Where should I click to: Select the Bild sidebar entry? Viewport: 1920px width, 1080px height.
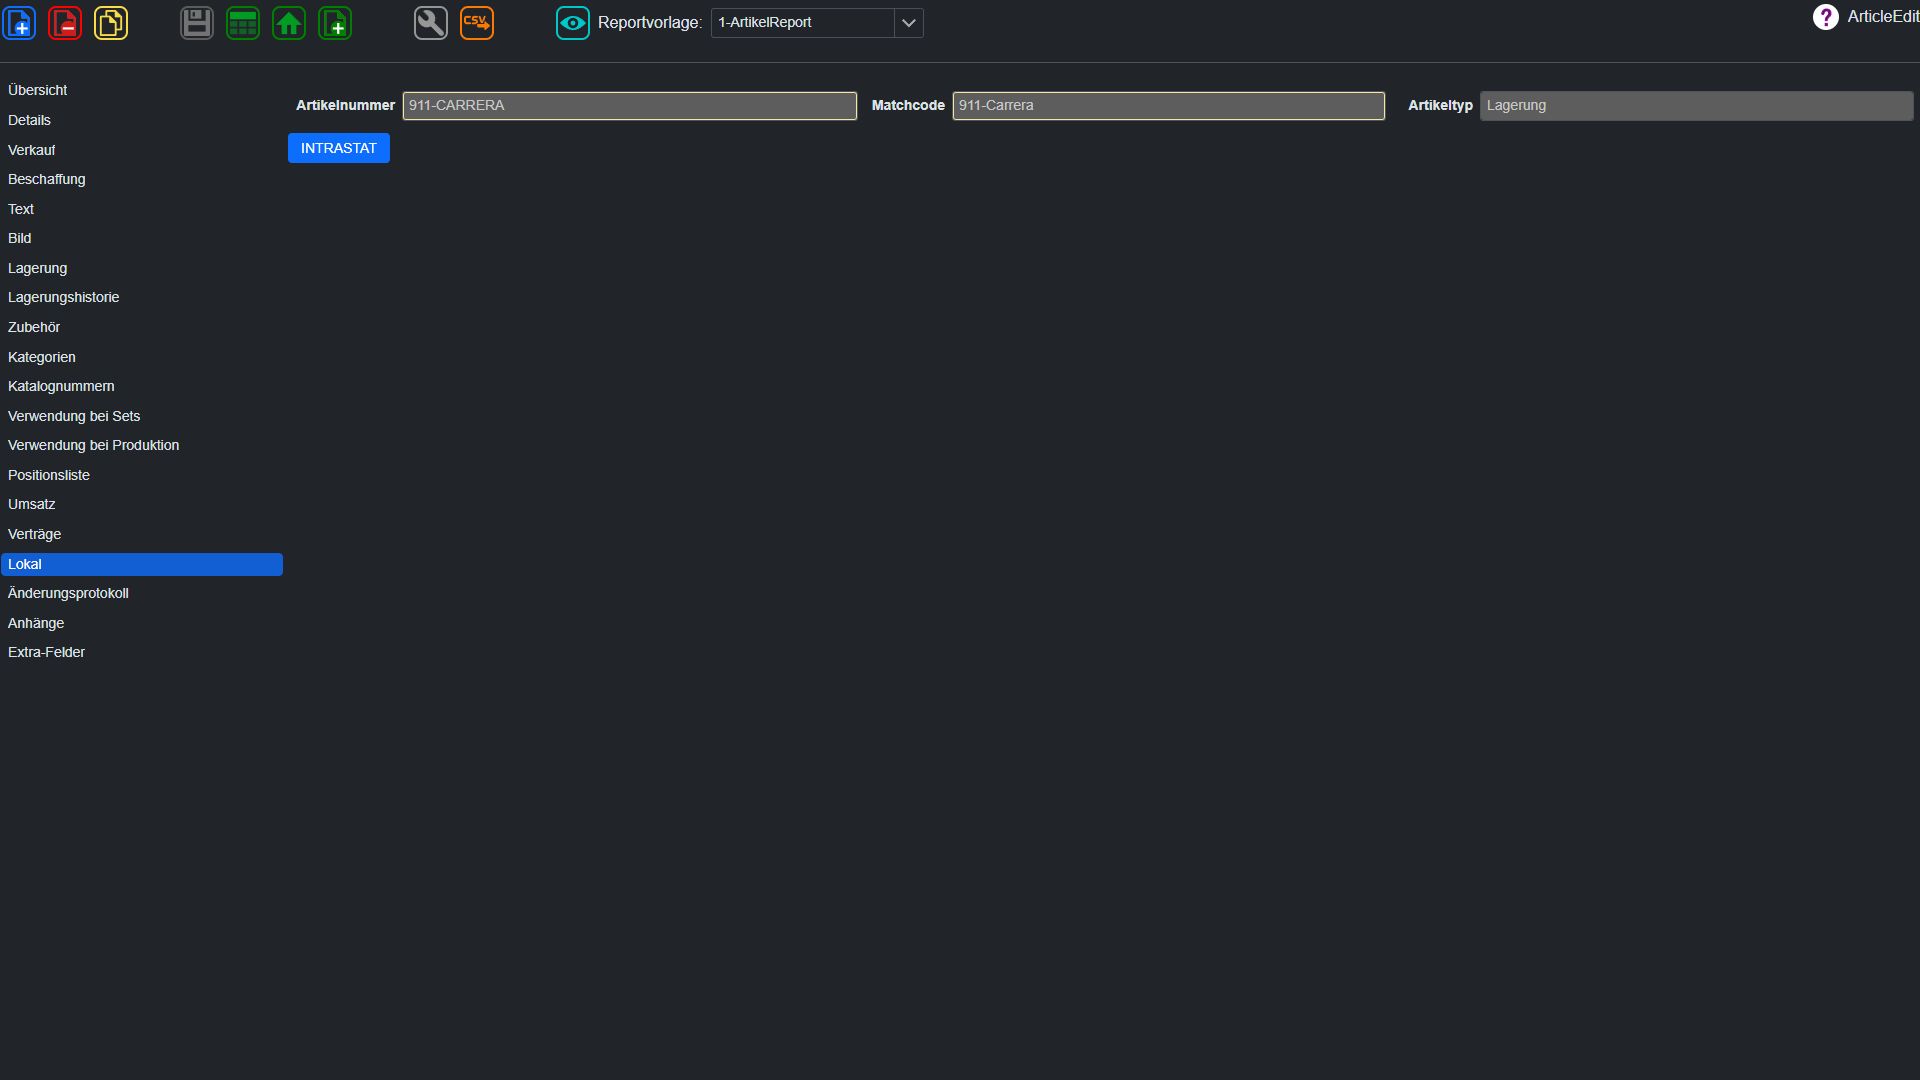[142, 238]
